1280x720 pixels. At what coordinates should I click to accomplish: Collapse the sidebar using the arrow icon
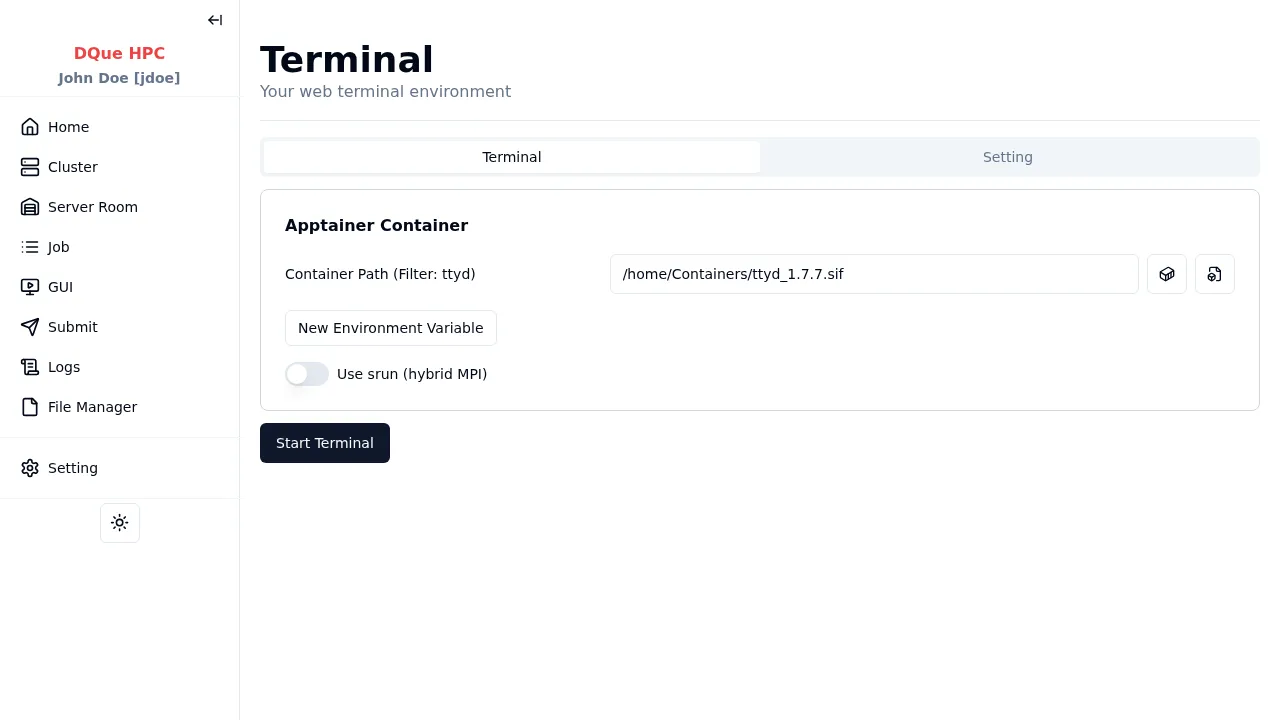215,20
